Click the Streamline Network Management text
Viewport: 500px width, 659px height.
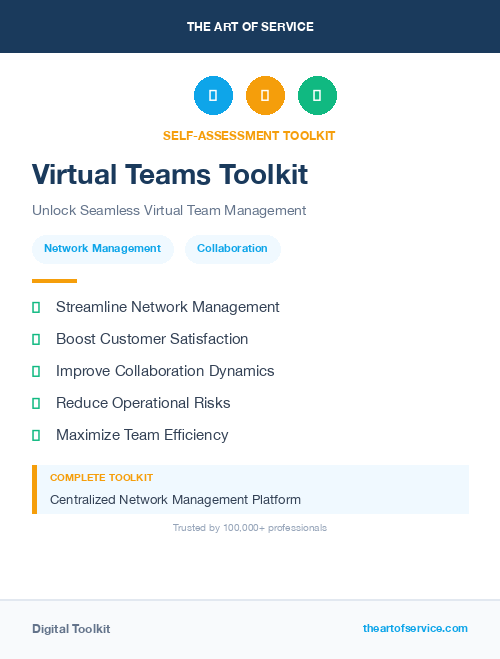pos(168,307)
